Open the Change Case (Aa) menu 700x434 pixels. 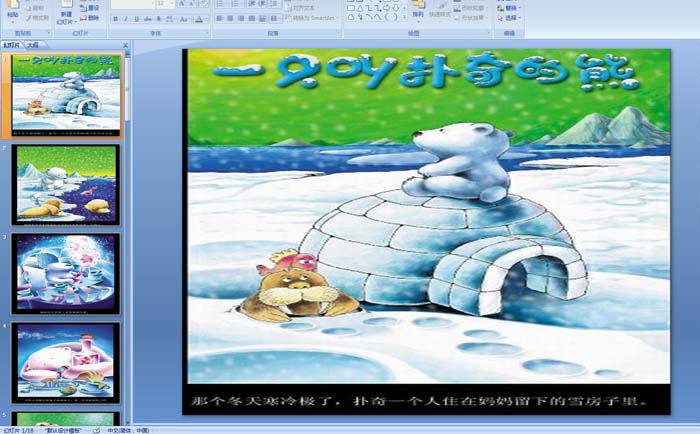(x=184, y=19)
